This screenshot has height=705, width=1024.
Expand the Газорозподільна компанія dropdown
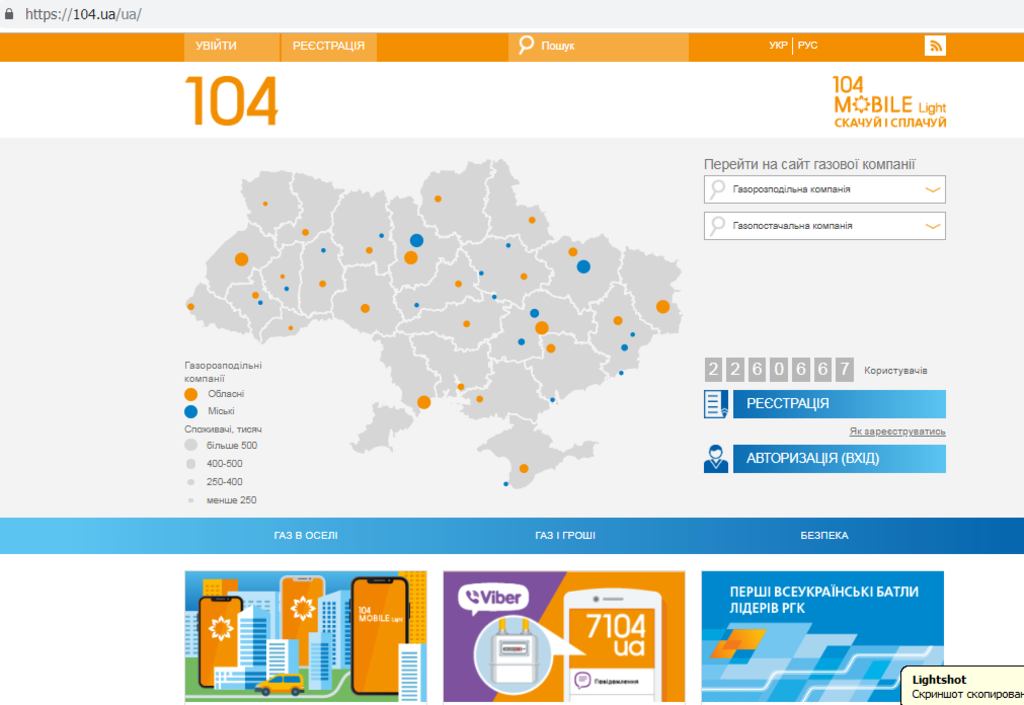[x=825, y=189]
